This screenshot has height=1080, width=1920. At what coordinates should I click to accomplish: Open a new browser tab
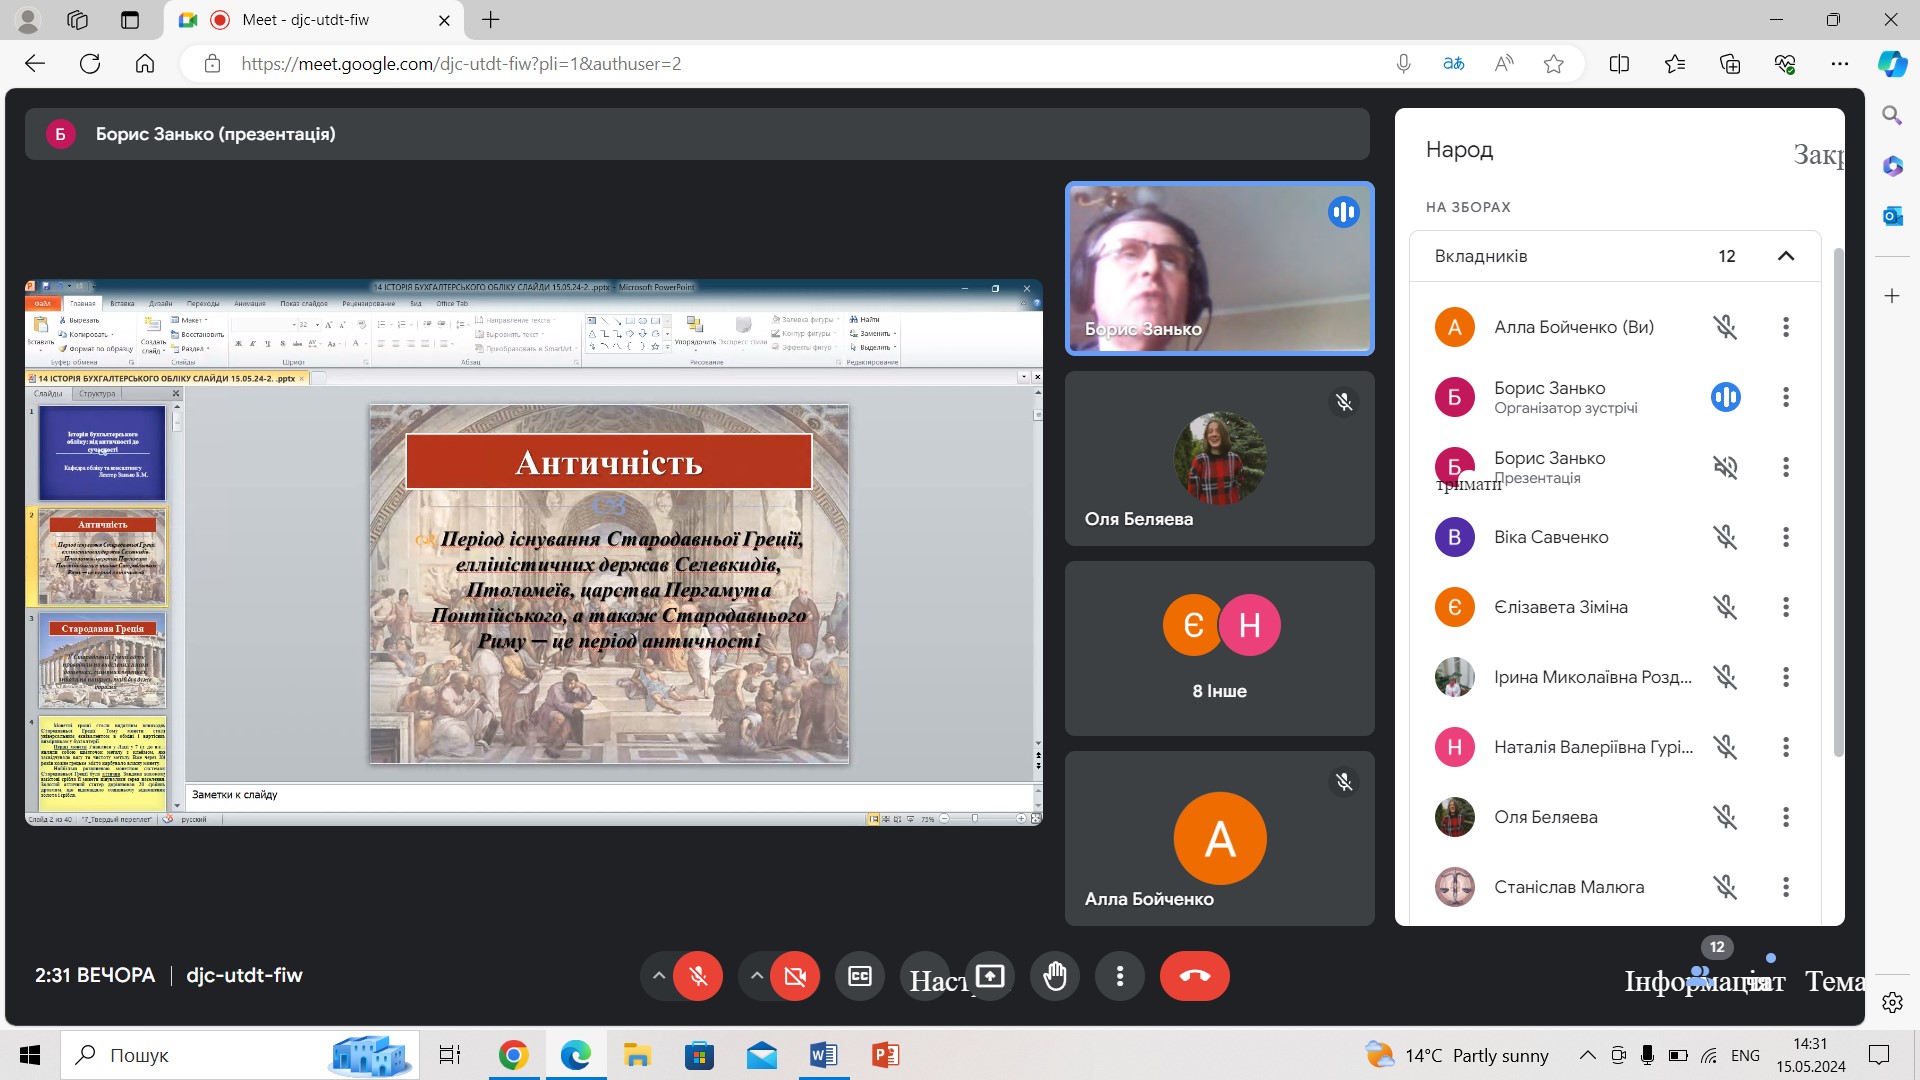(490, 20)
